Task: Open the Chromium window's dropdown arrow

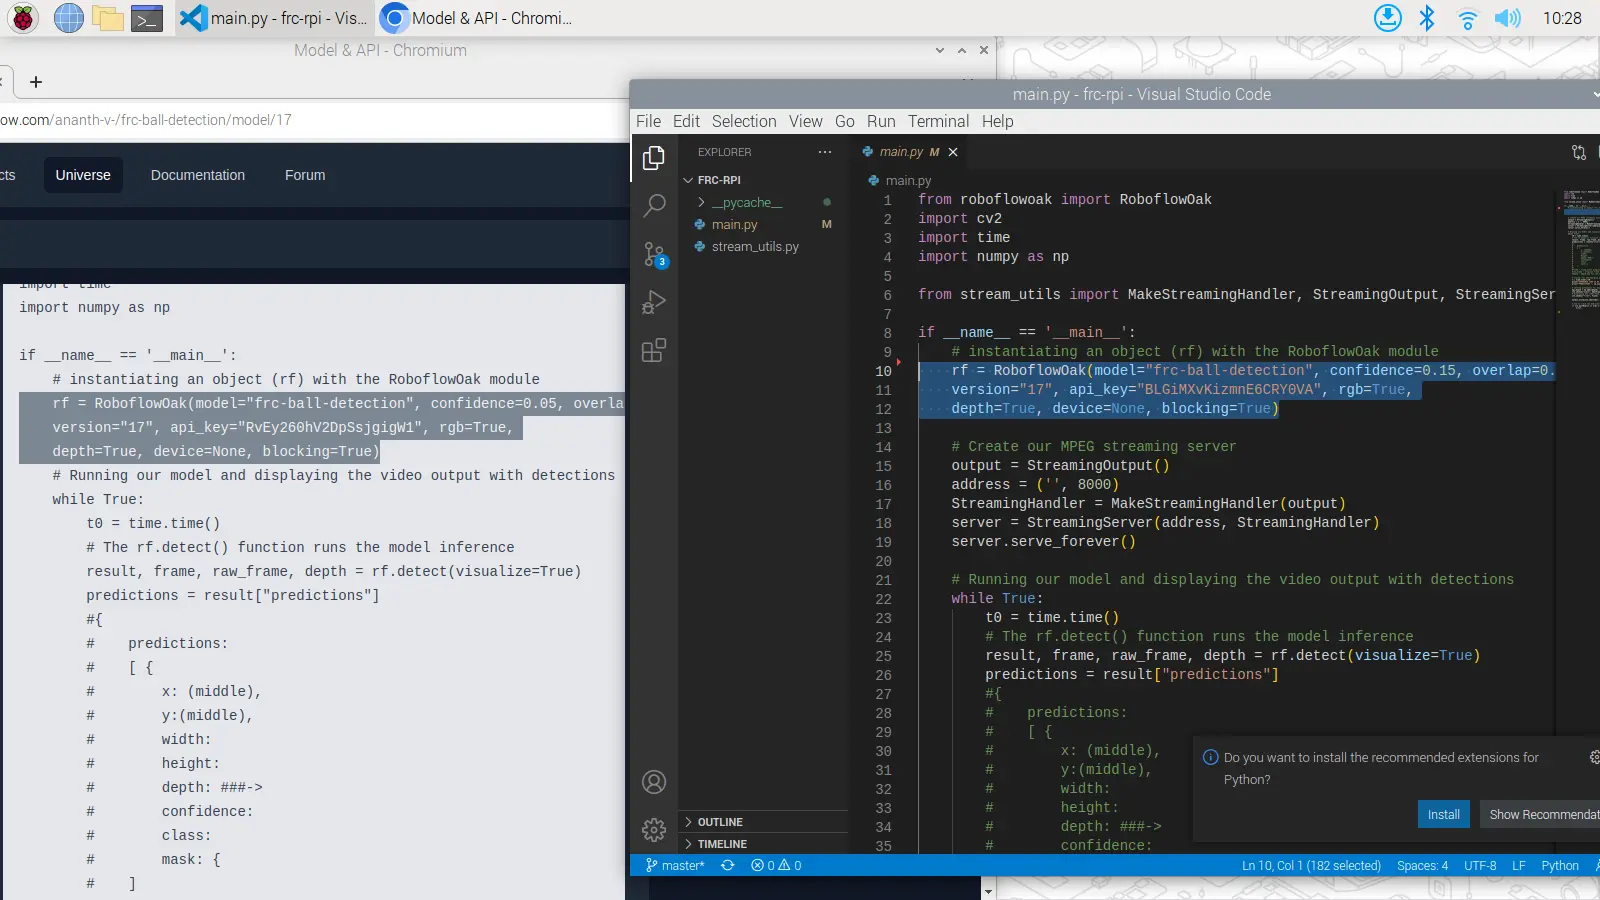Action: [x=939, y=50]
